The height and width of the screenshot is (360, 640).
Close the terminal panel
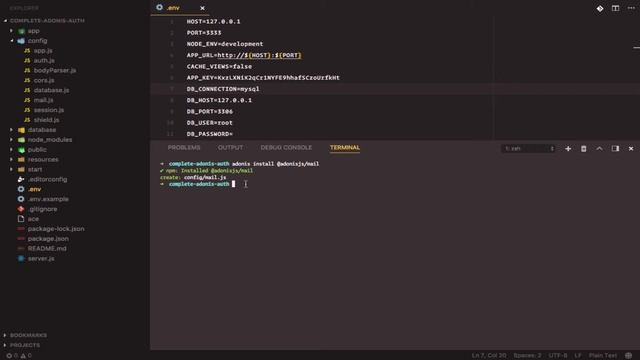tap(631, 149)
